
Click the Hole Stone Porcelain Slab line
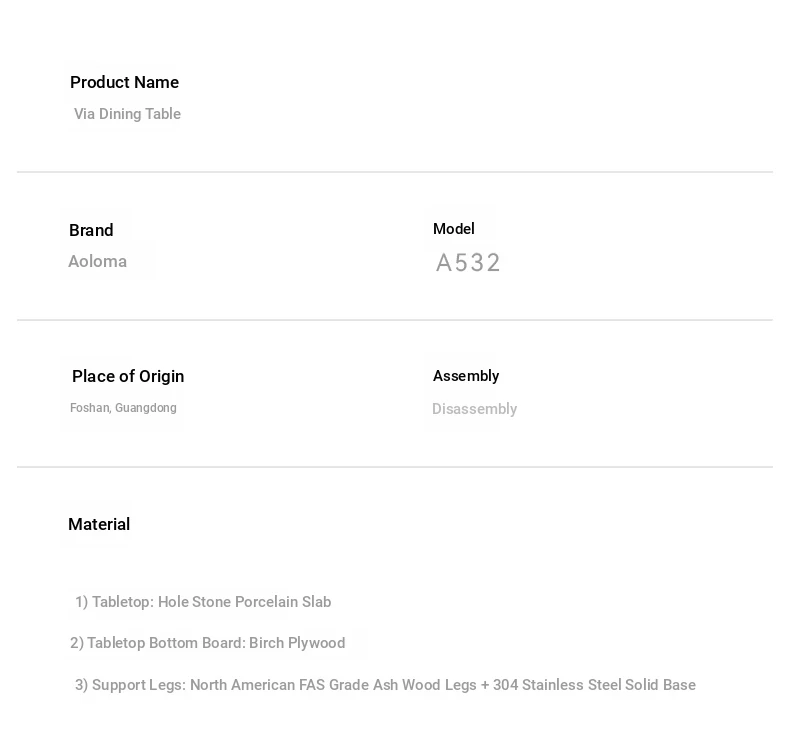pos(203,602)
